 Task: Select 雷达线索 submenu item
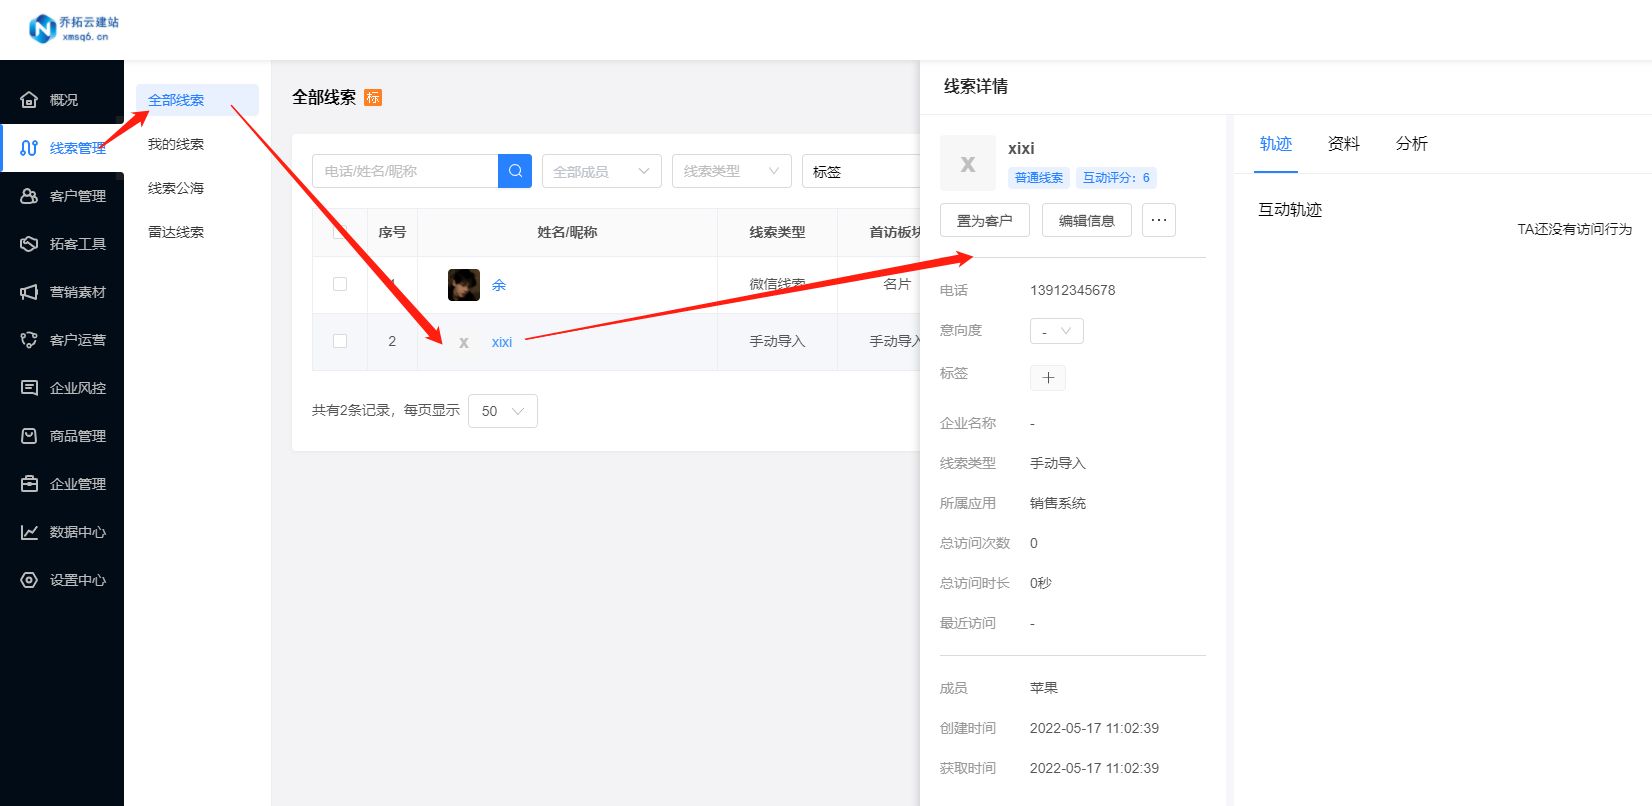click(x=176, y=232)
